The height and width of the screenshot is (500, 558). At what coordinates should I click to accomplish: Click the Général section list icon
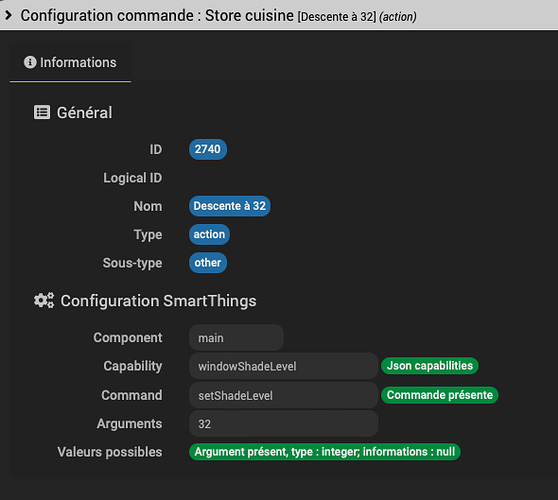[x=42, y=112]
